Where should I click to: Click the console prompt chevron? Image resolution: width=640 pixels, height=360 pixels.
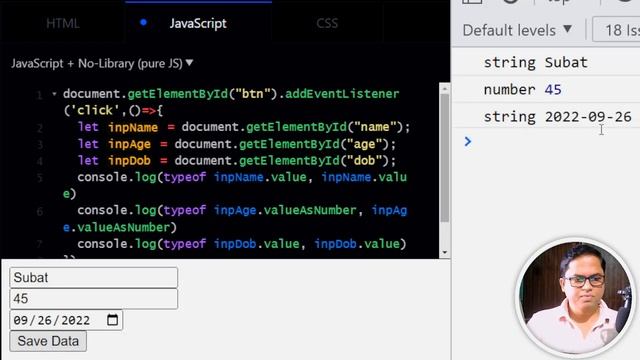(468, 142)
